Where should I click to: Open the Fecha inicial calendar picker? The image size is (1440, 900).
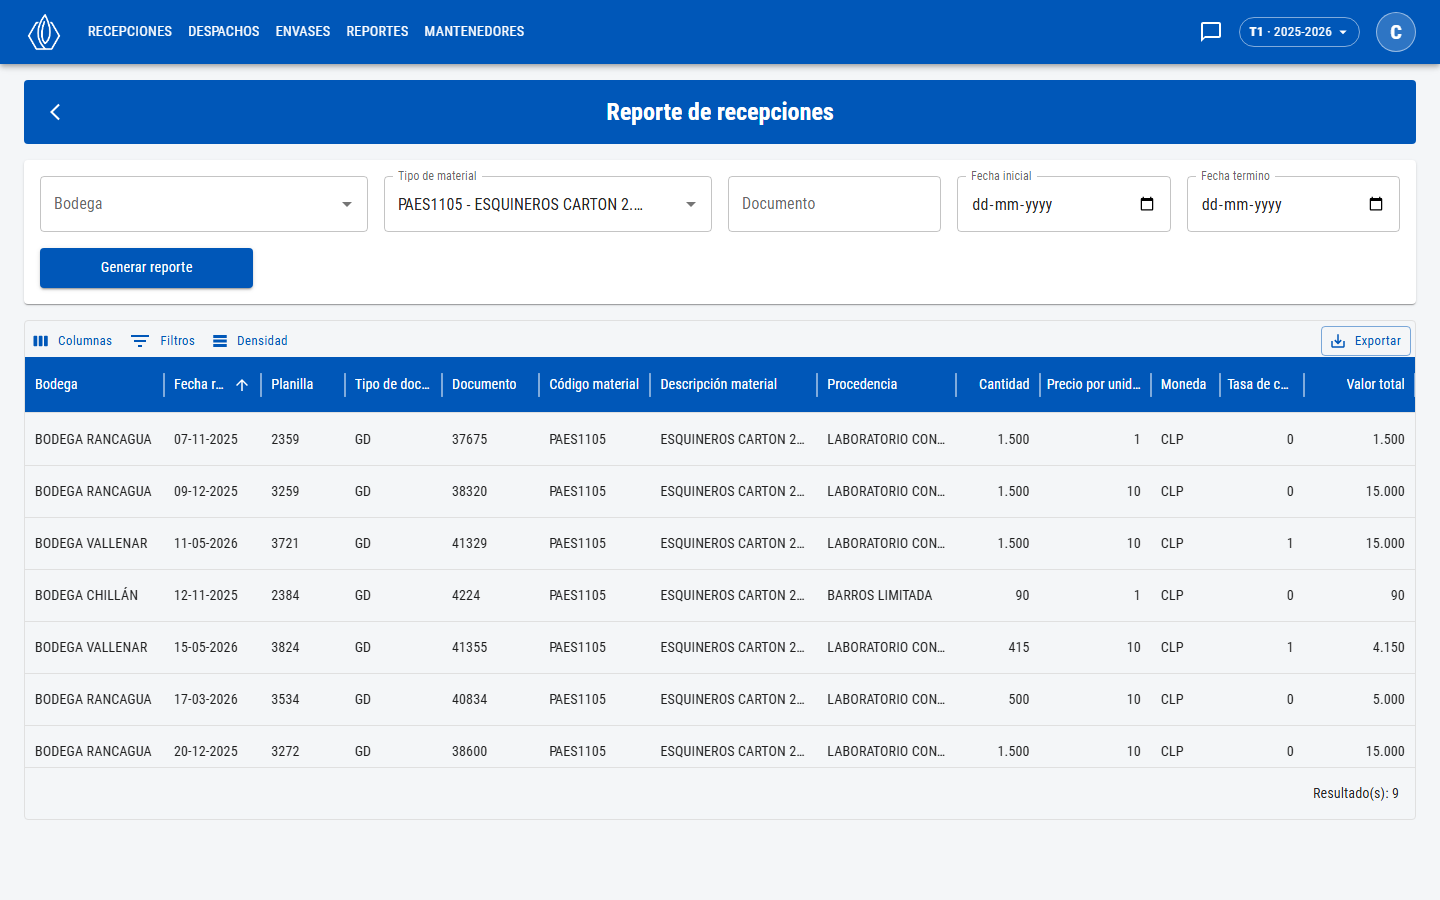1147,204
